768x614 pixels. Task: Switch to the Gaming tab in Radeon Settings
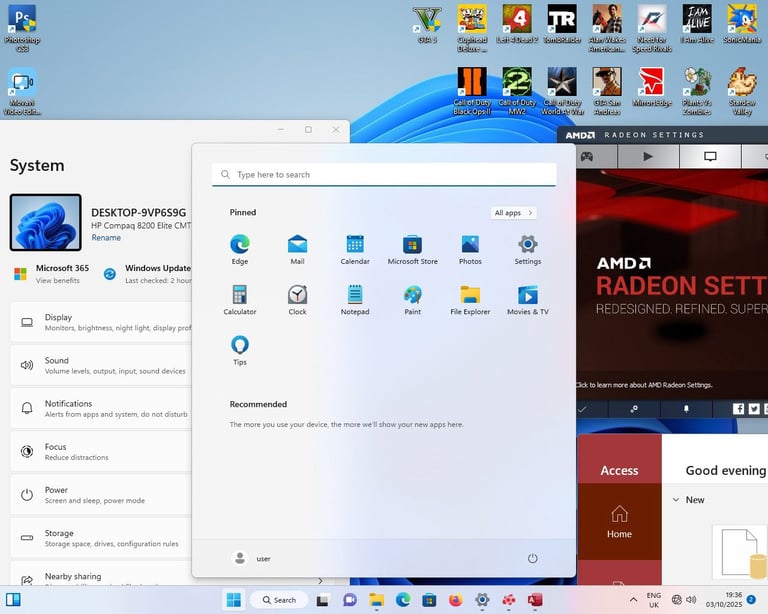coord(587,156)
